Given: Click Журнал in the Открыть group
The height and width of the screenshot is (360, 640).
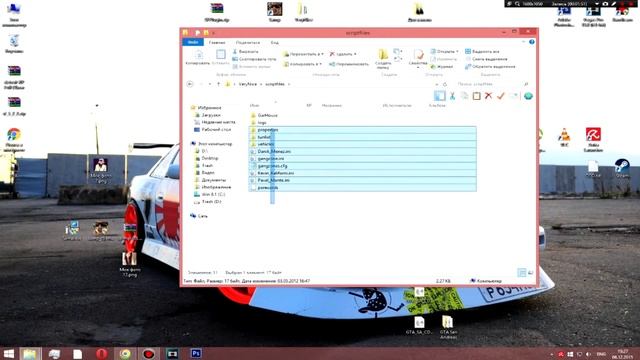Looking at the screenshot, I should click(442, 67).
